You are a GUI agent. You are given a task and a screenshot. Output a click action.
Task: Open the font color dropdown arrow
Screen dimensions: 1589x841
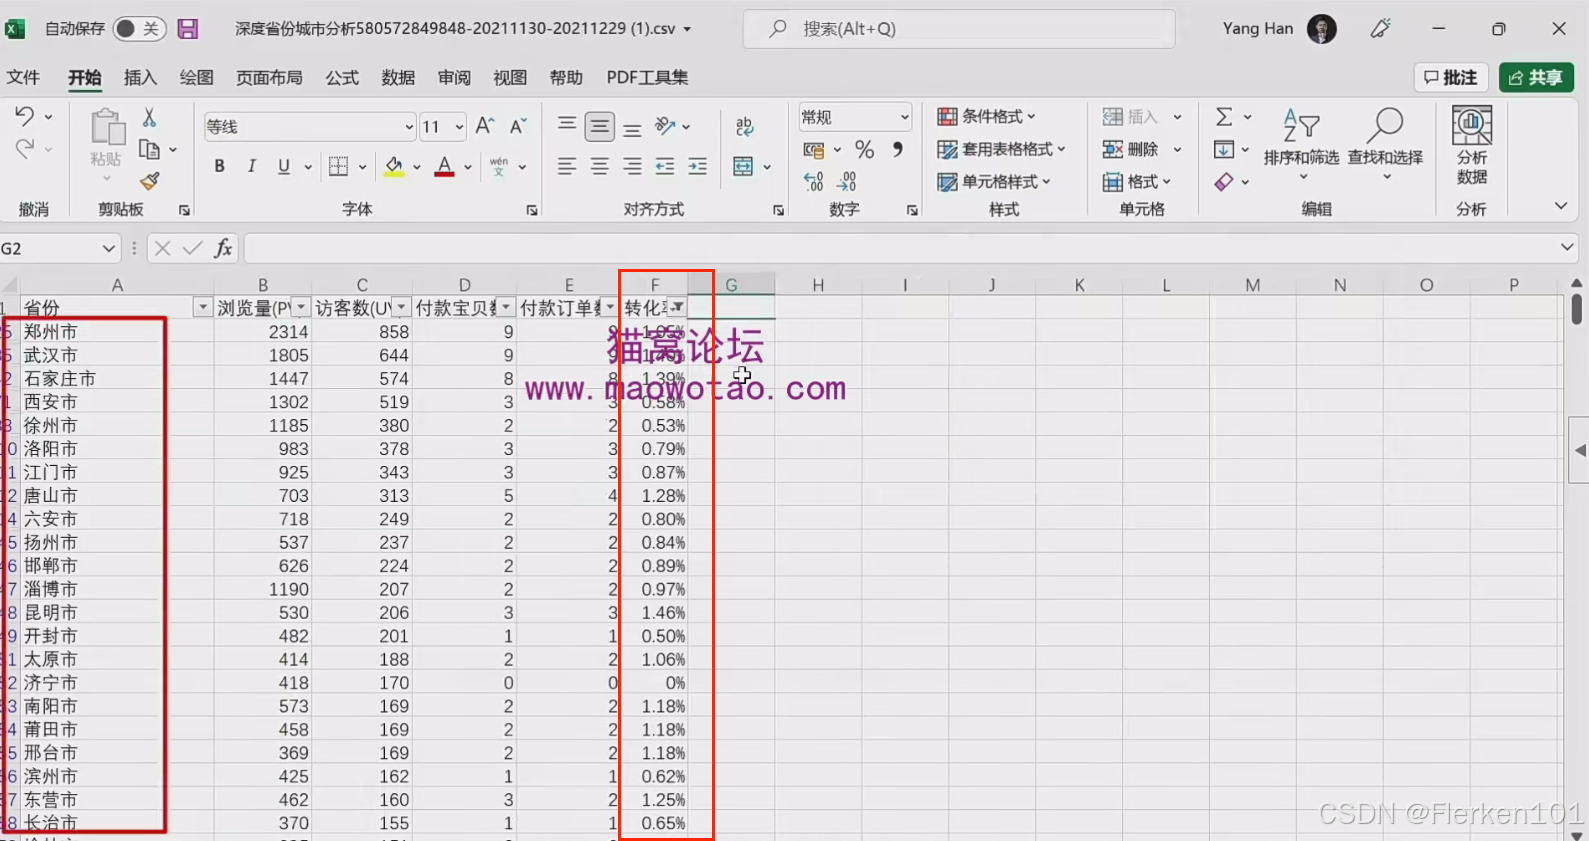pyautogui.click(x=468, y=167)
